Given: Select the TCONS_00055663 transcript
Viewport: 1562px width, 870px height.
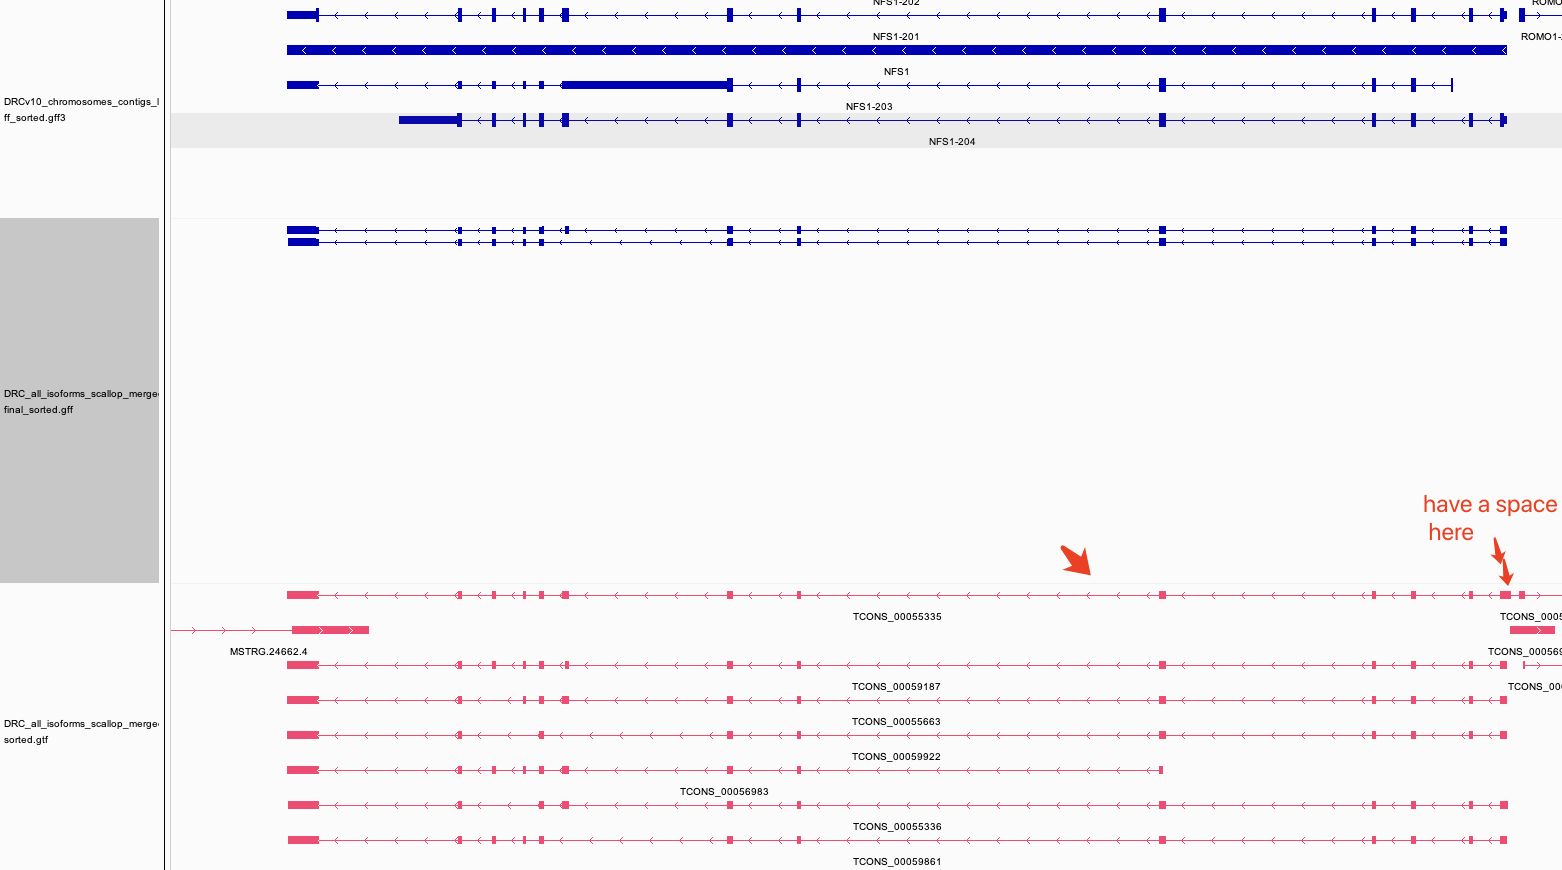Looking at the screenshot, I should coord(897,721).
